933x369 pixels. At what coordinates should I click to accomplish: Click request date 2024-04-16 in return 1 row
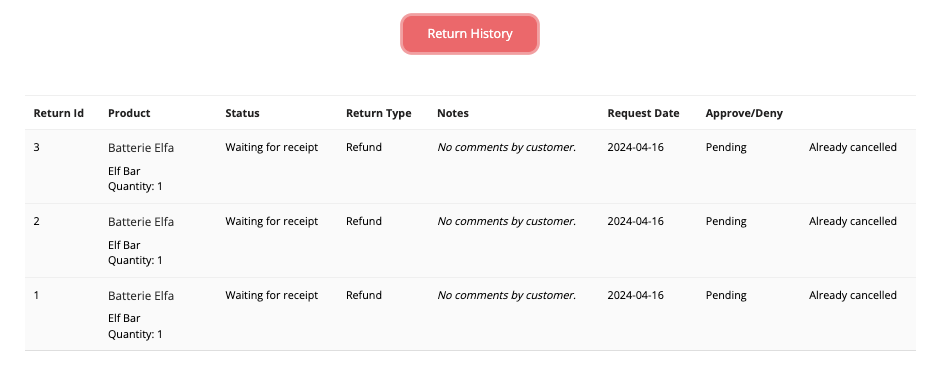coord(635,295)
